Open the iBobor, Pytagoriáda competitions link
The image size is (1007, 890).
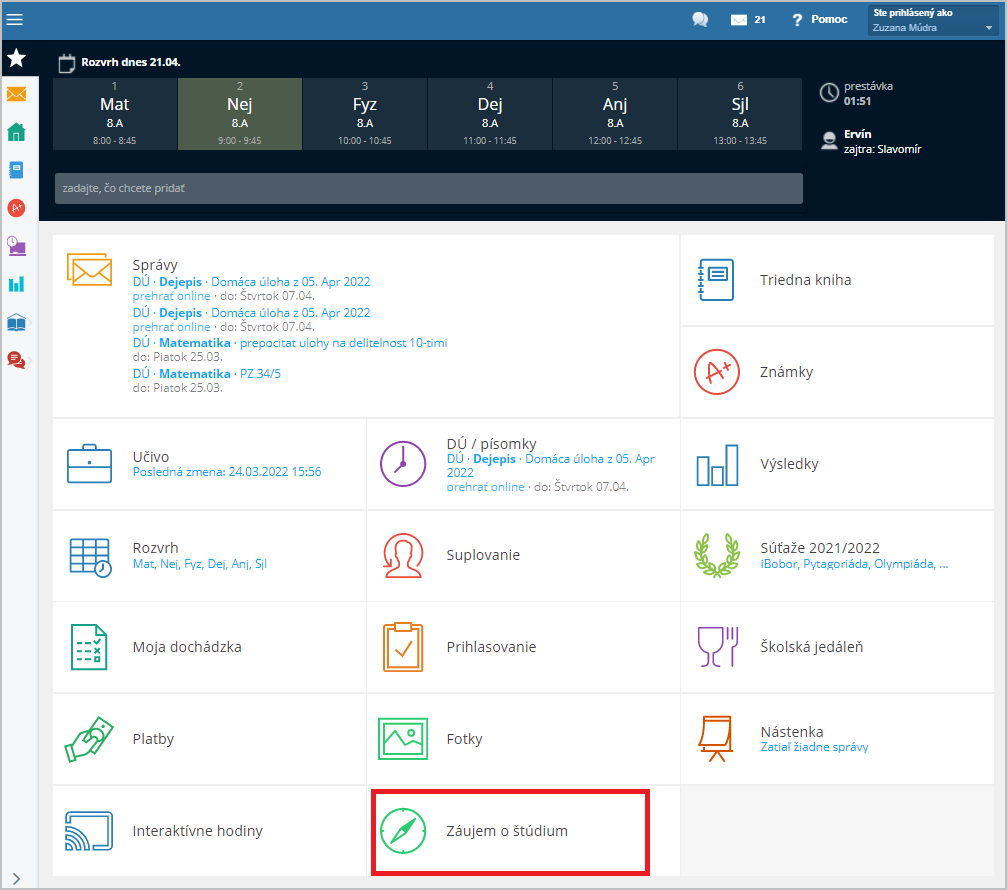[x=854, y=564]
